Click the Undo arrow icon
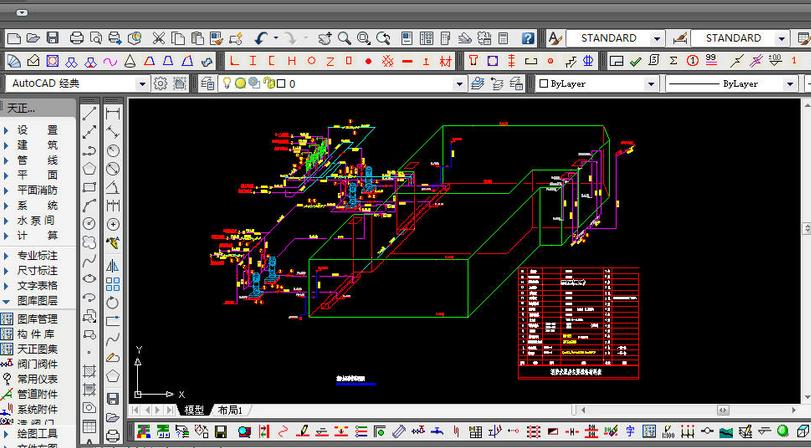This screenshot has height=448, width=811. [262, 38]
